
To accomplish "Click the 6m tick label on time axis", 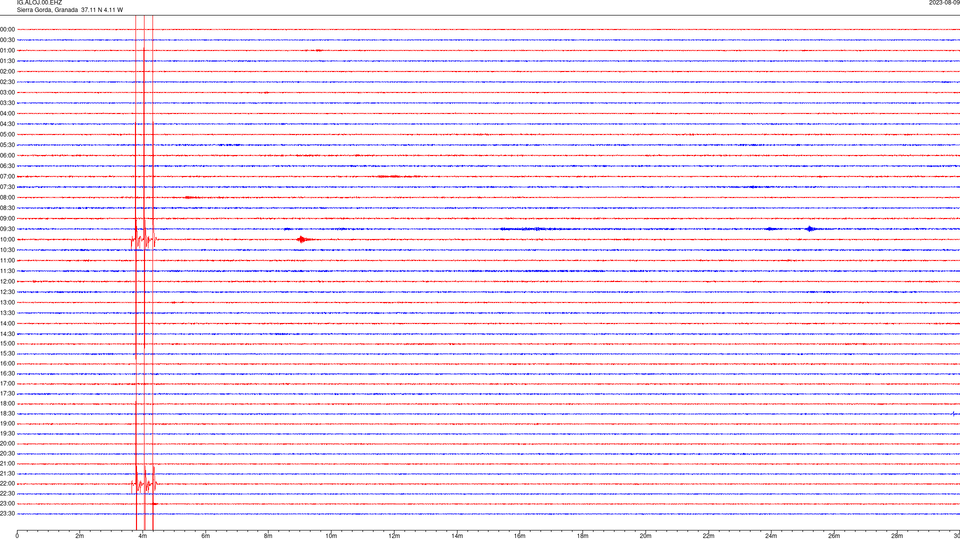I will point(205,536).
